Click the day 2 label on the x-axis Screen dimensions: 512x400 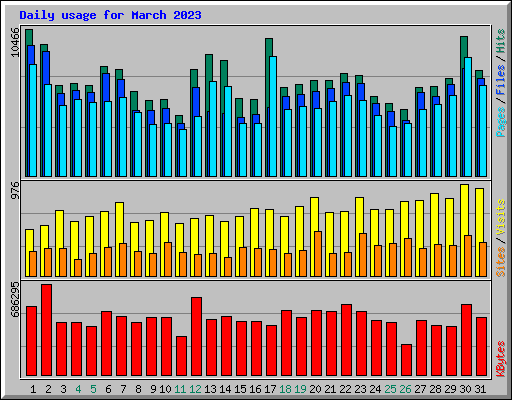tap(48, 389)
